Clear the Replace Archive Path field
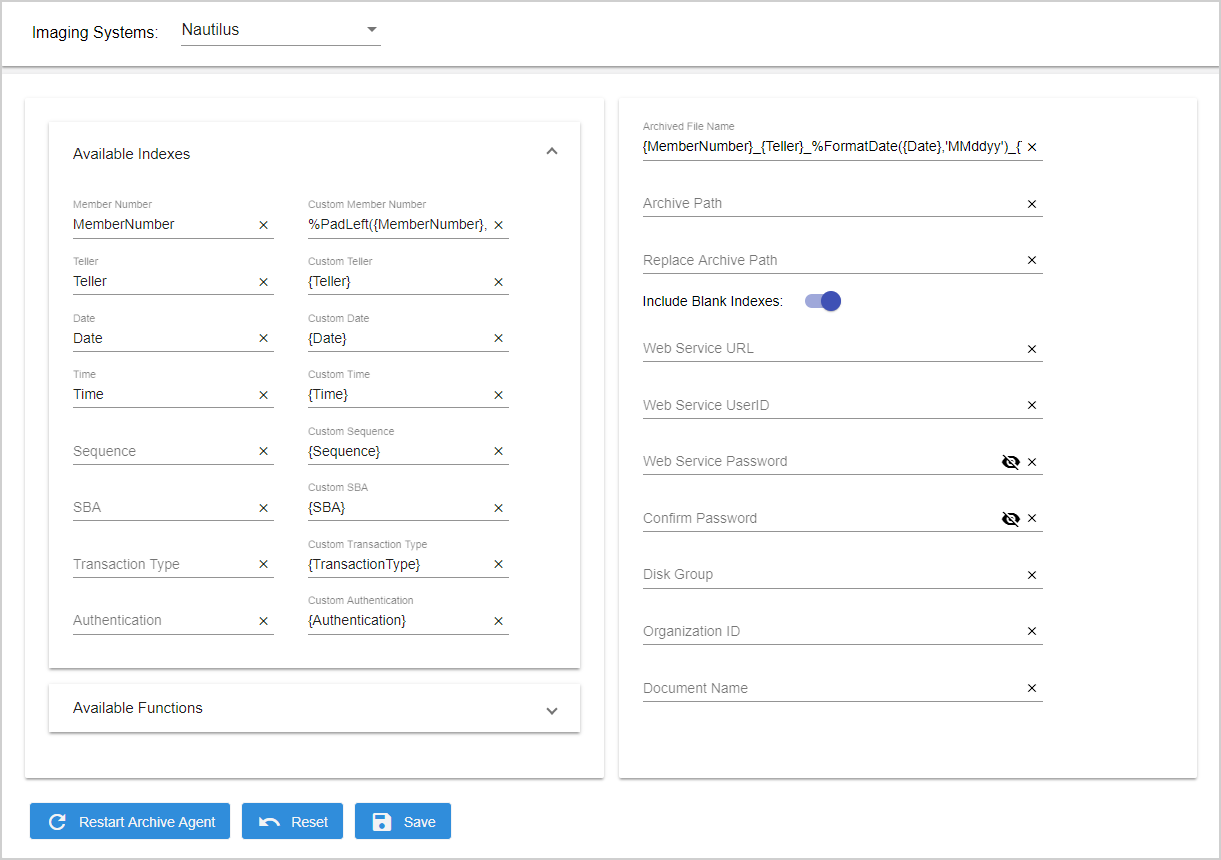This screenshot has width=1221, height=860. (1032, 260)
